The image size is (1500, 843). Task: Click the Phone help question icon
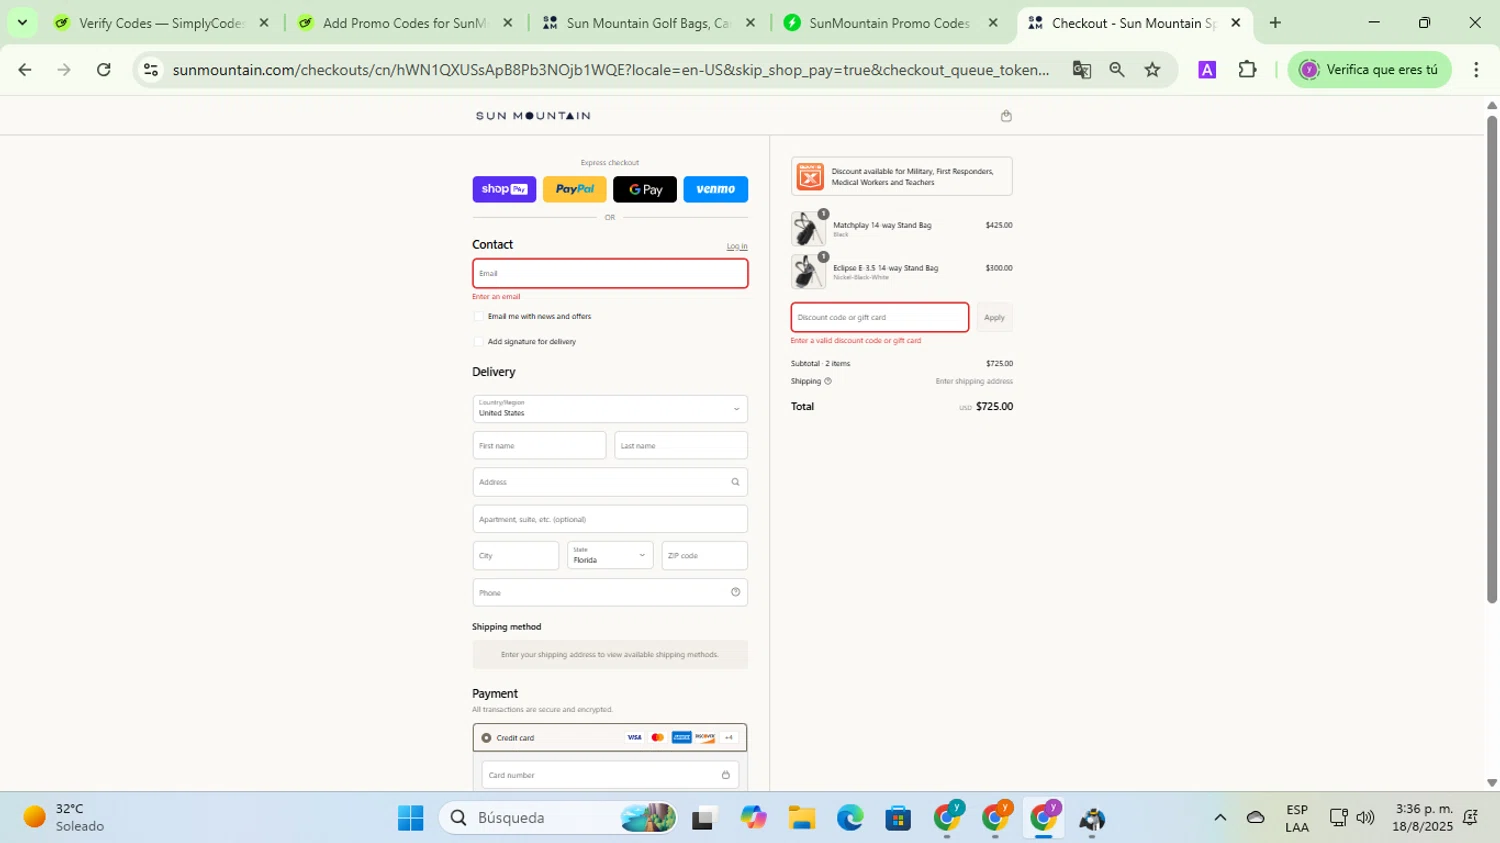tap(735, 592)
